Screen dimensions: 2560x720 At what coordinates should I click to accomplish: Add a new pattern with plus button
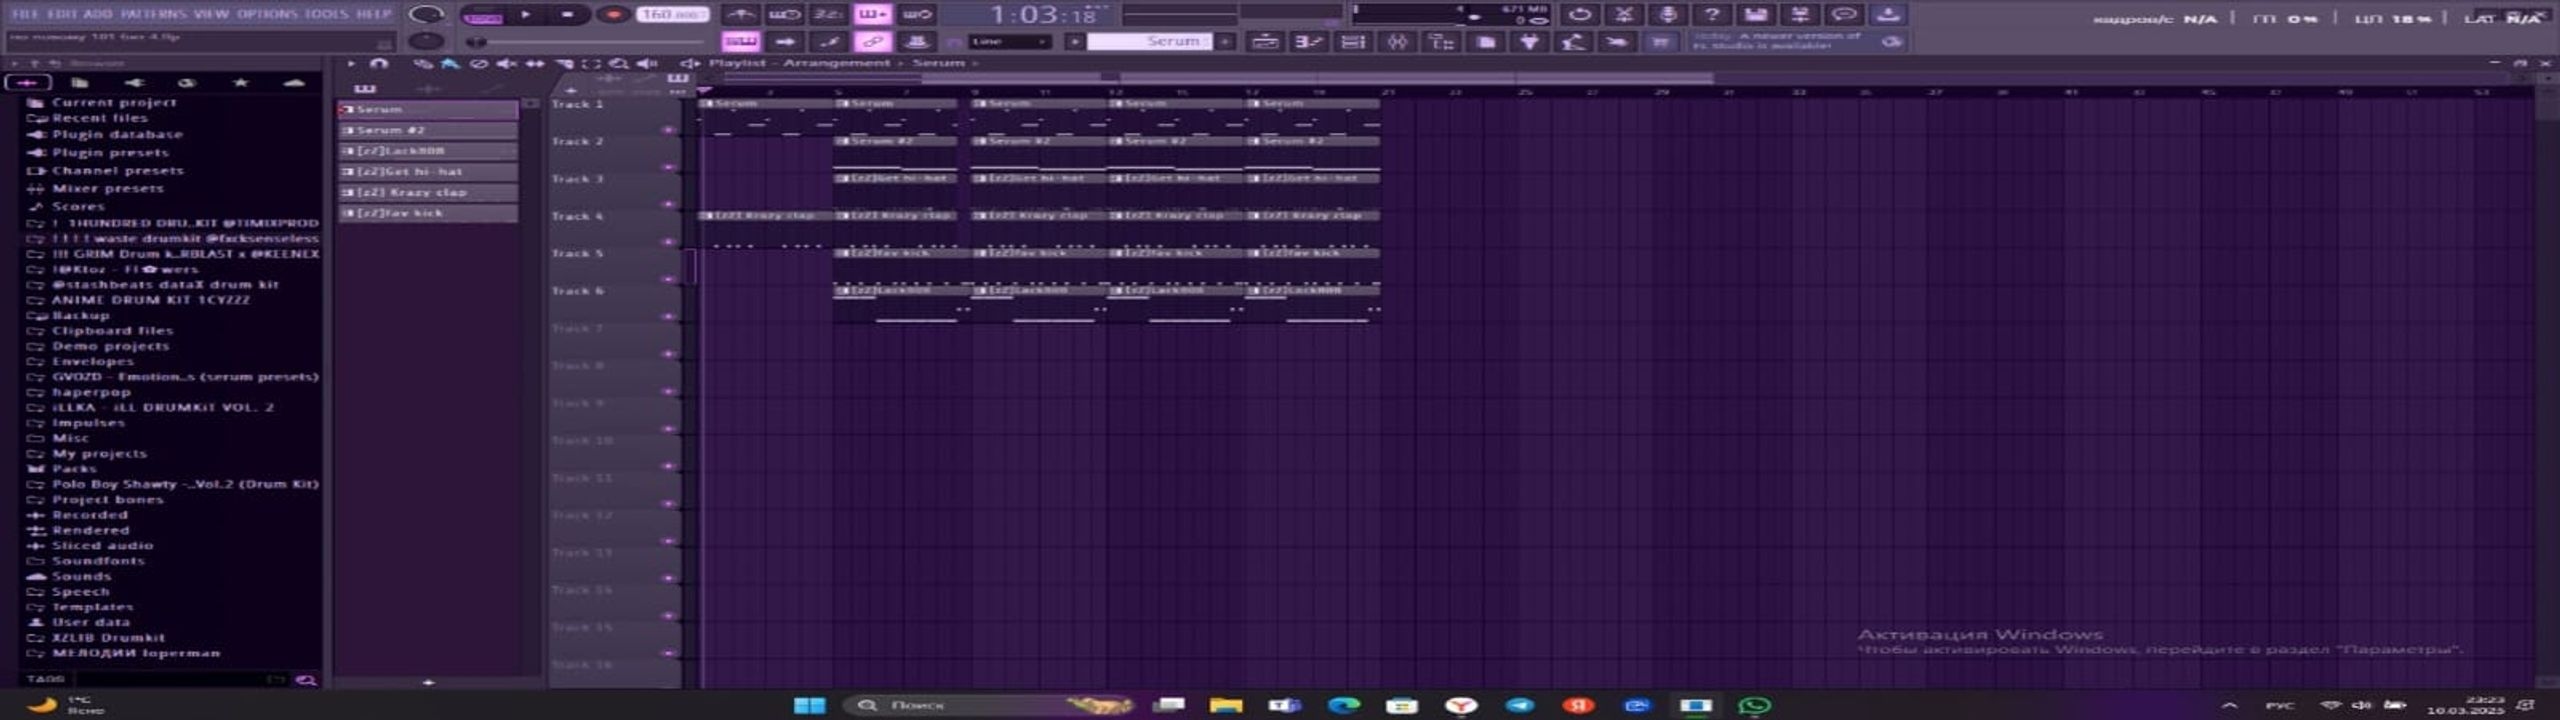(x=1225, y=41)
